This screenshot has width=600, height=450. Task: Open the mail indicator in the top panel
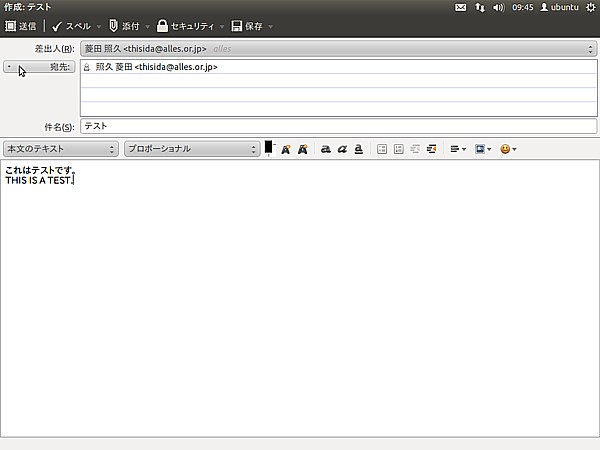click(x=460, y=7)
